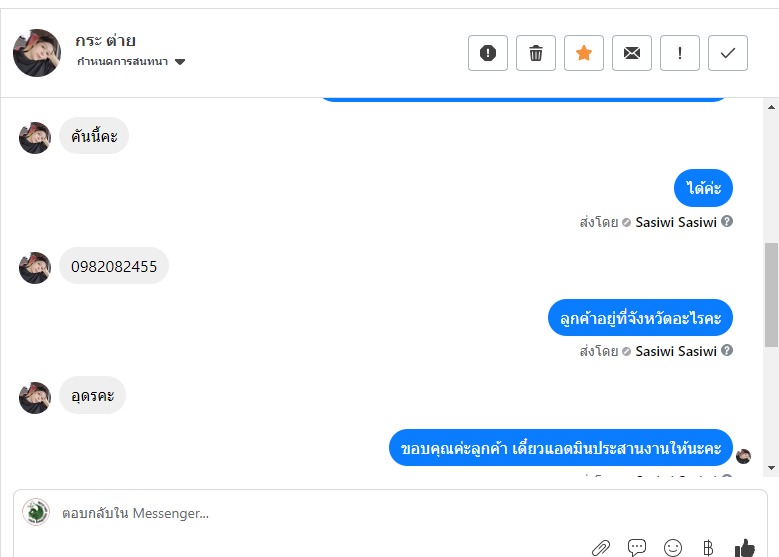Screen dimensions: 779x557
Task: Click the Sasiwi Sasiwi sender name under ลูกค้าอยู่ที่จังหวัดอะไรคะ
Action: click(x=676, y=351)
